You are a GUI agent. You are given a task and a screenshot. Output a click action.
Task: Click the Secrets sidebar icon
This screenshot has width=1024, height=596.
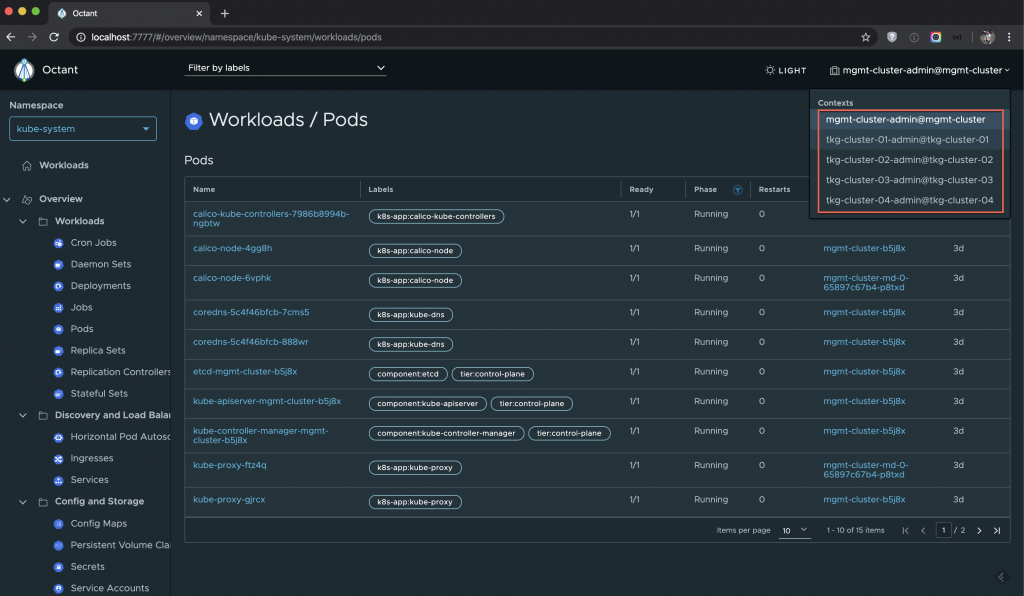(x=59, y=567)
